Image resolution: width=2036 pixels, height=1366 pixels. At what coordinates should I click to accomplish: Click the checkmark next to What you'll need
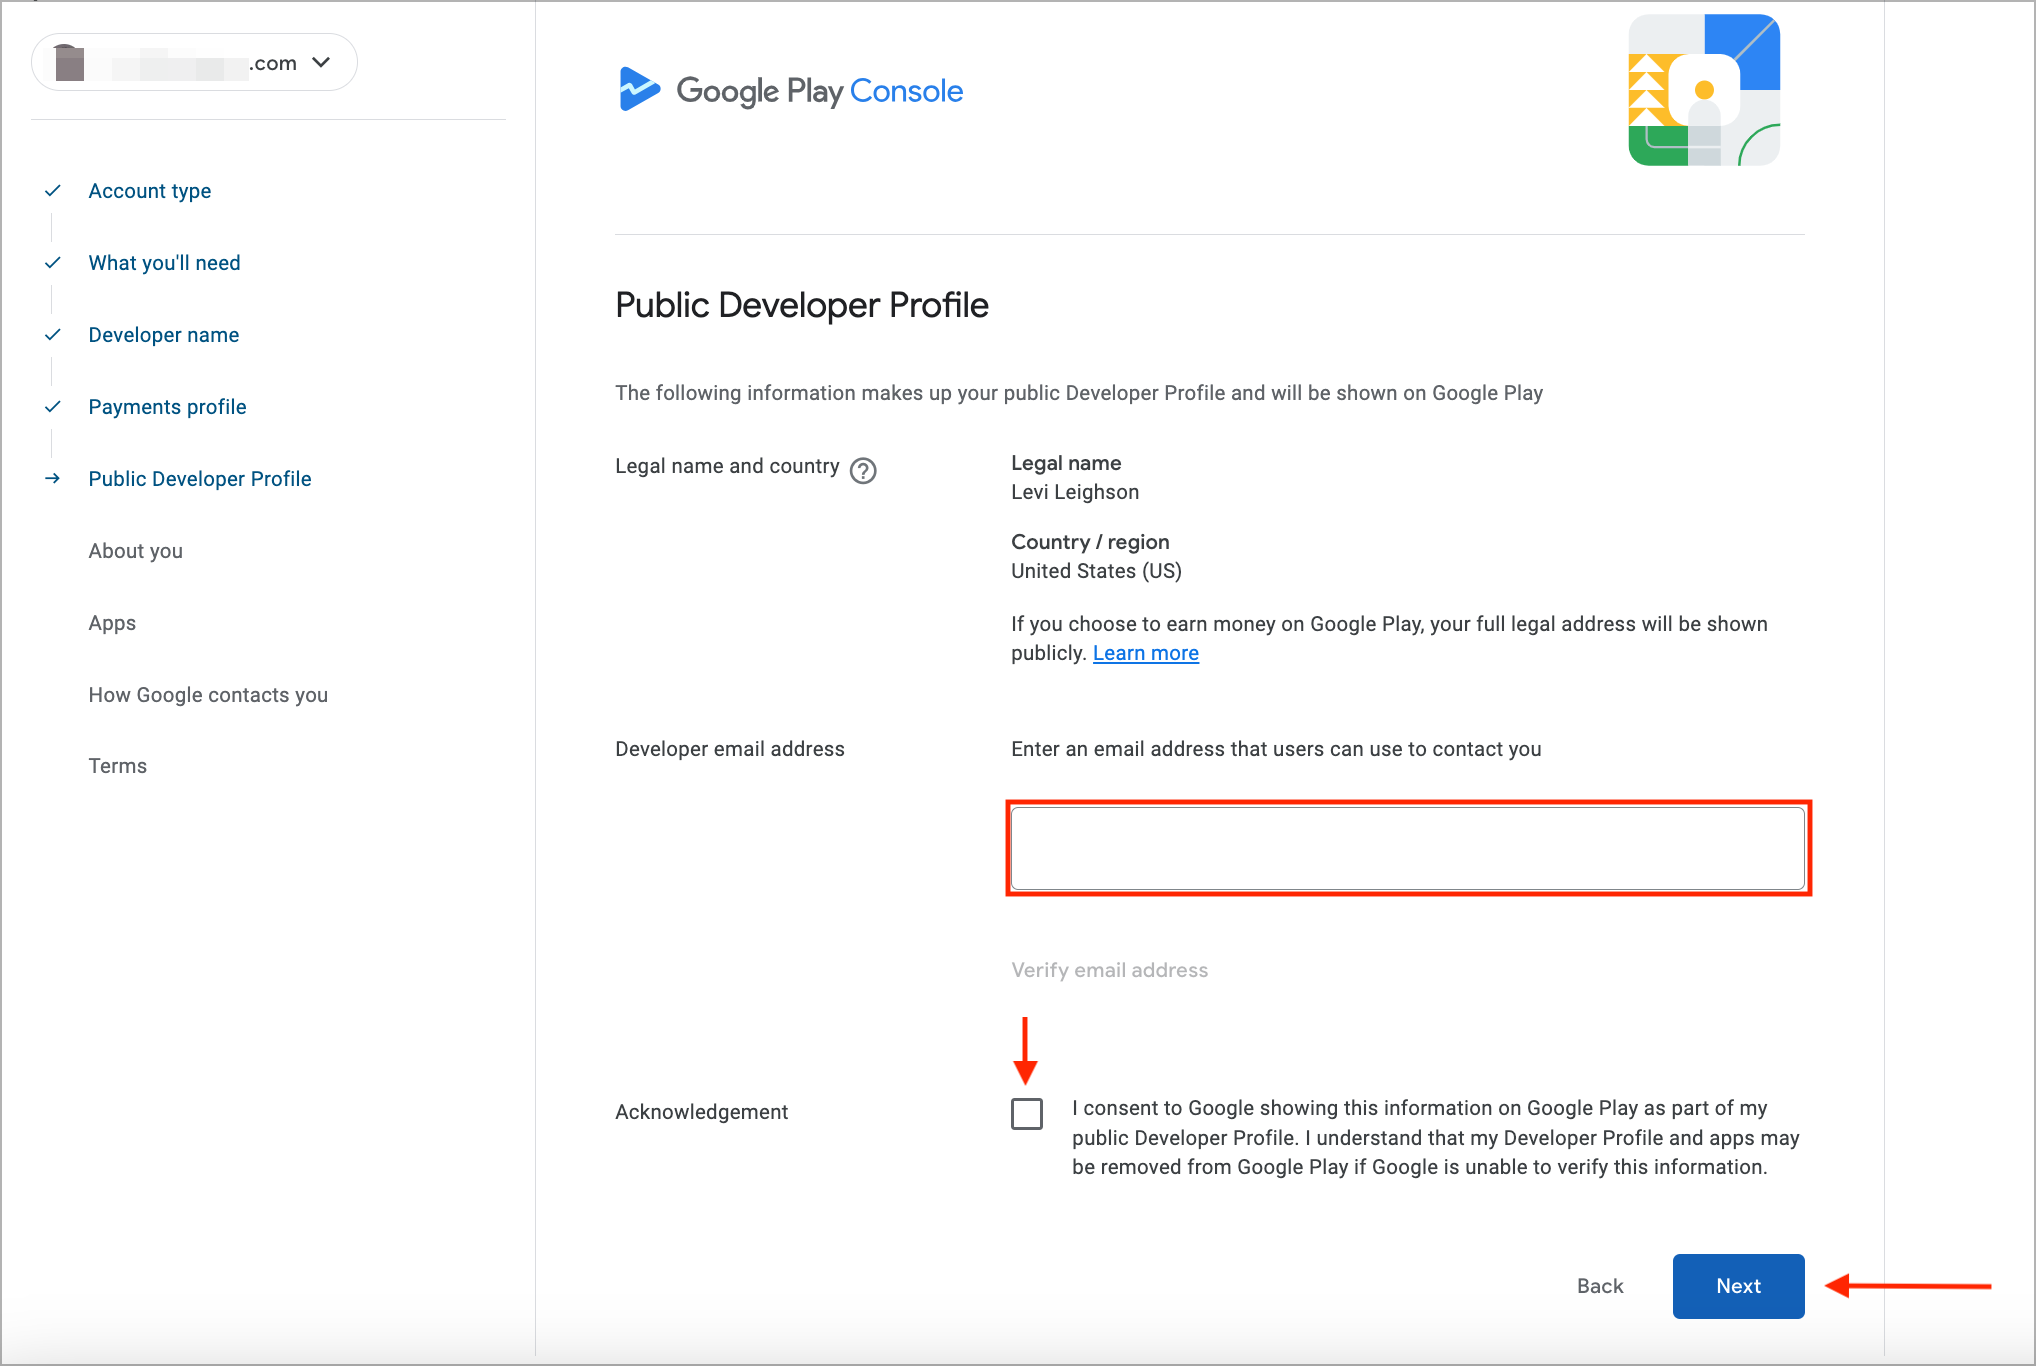53,262
